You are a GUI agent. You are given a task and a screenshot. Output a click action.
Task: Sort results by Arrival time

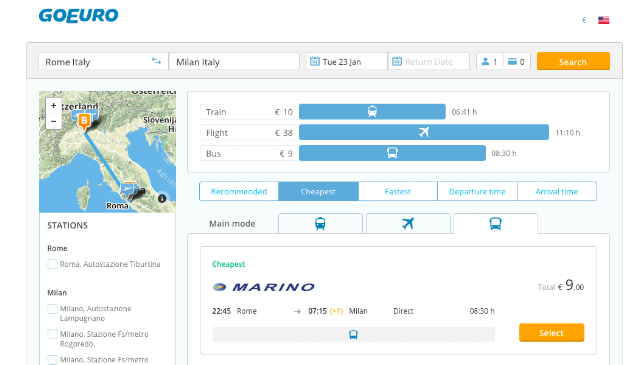[557, 191]
